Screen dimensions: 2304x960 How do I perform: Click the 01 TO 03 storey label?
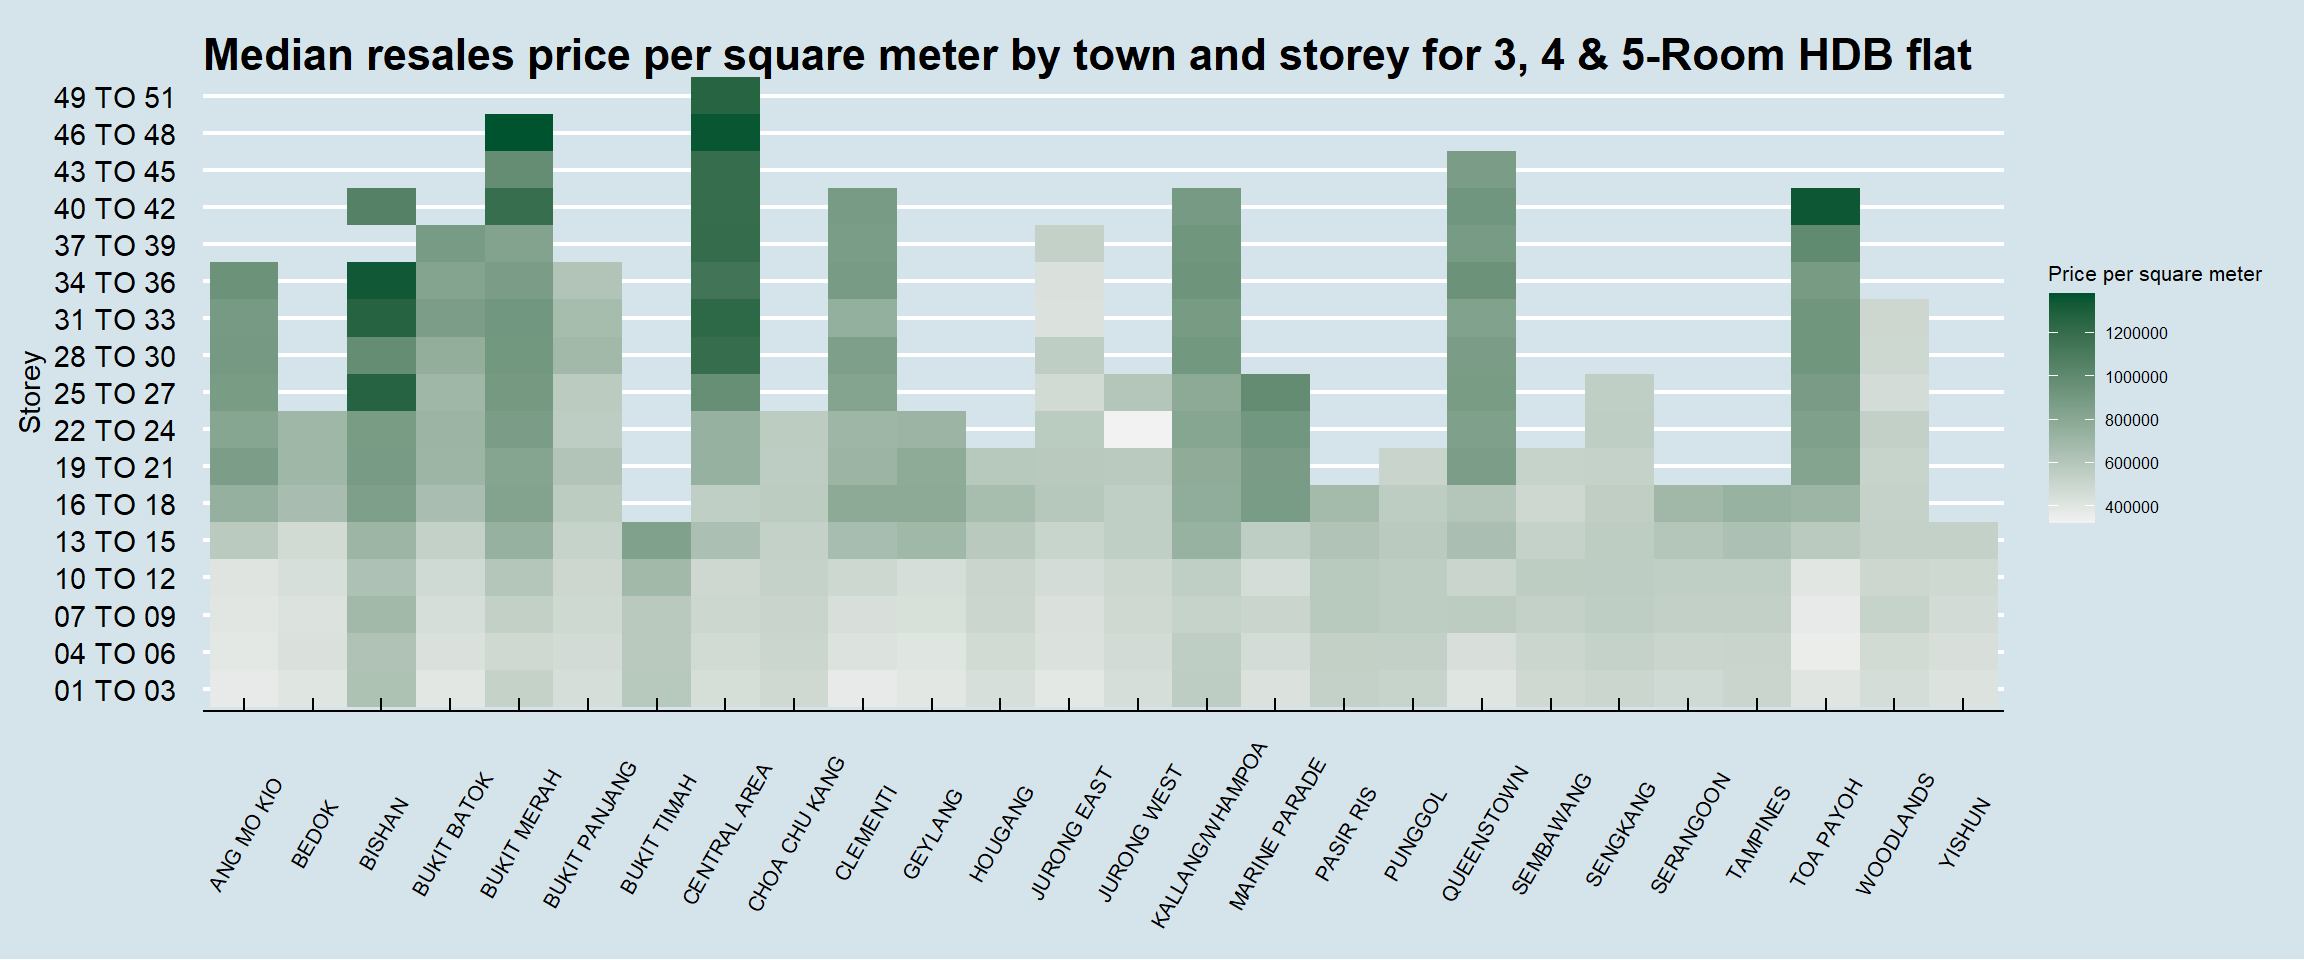click(114, 691)
